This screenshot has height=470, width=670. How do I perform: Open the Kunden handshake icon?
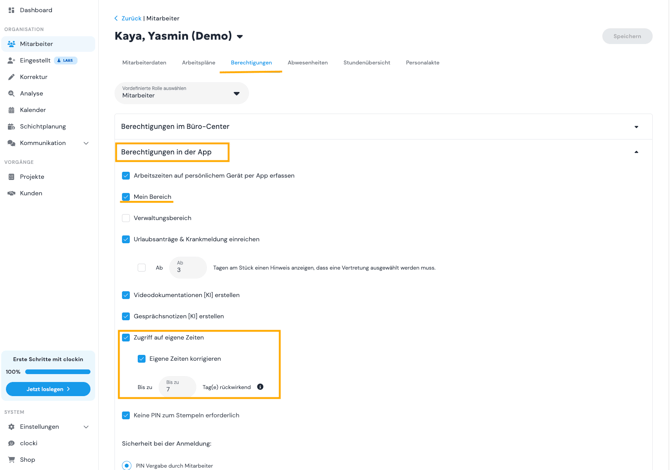click(x=12, y=193)
